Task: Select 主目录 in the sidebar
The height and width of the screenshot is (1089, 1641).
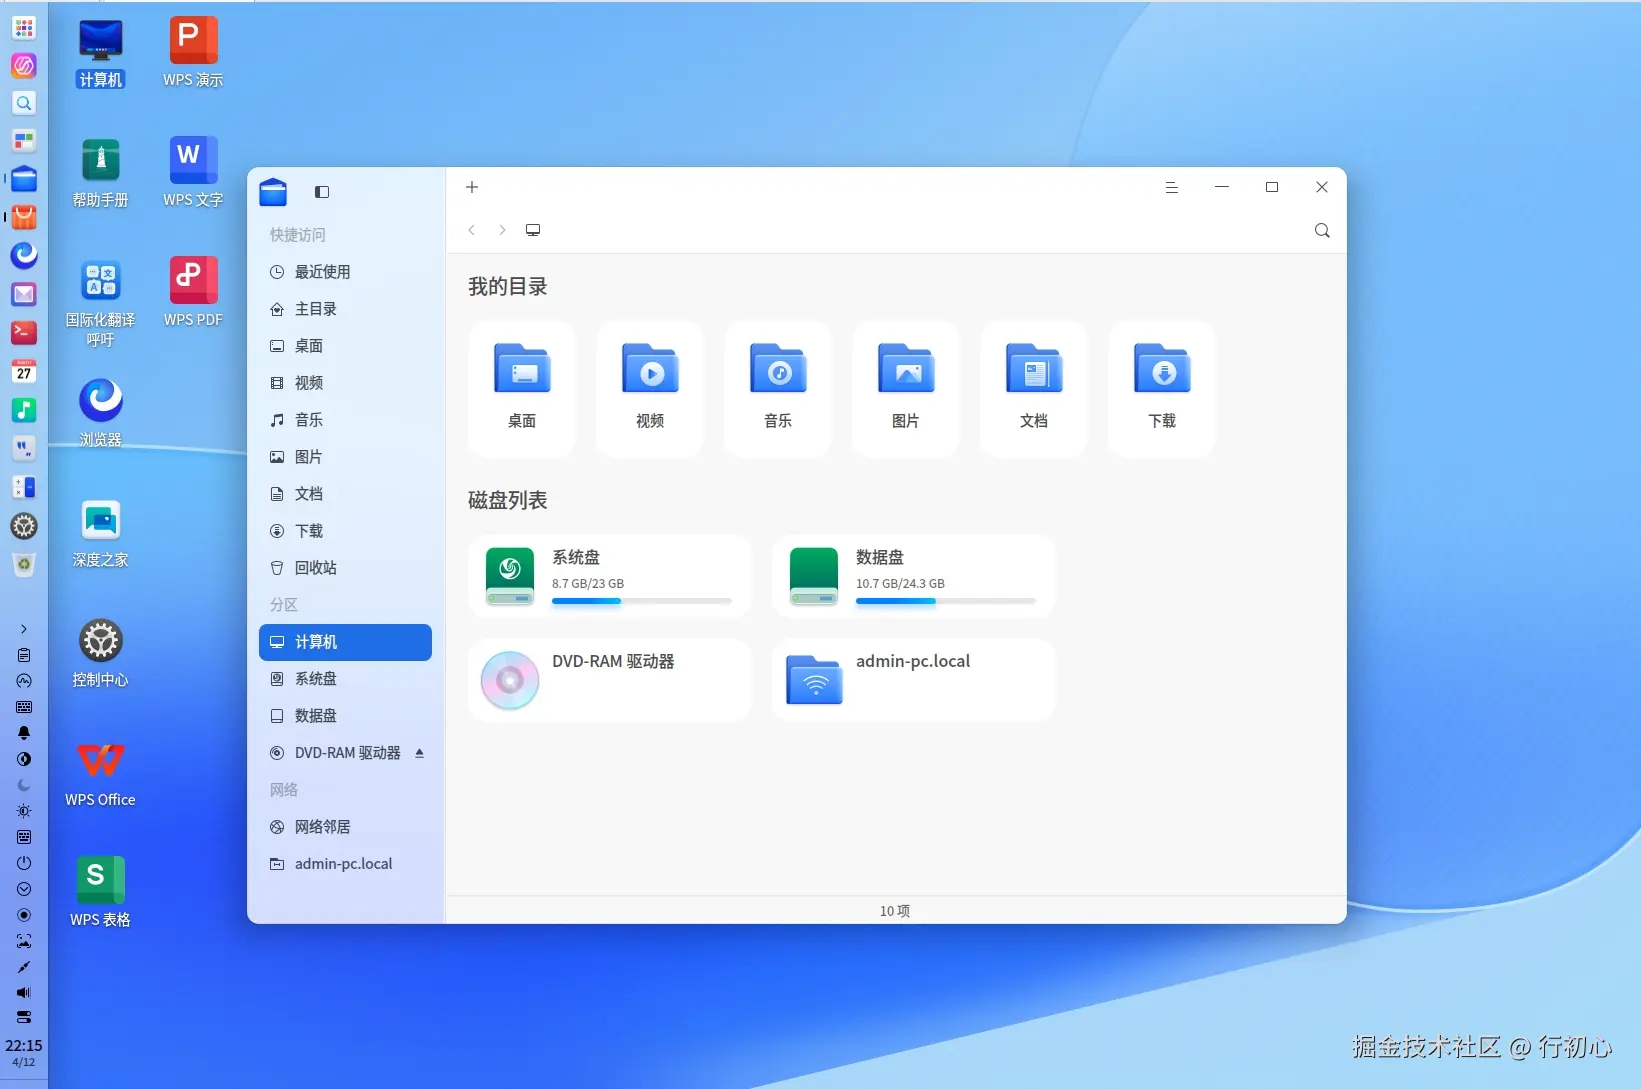Action: point(345,309)
